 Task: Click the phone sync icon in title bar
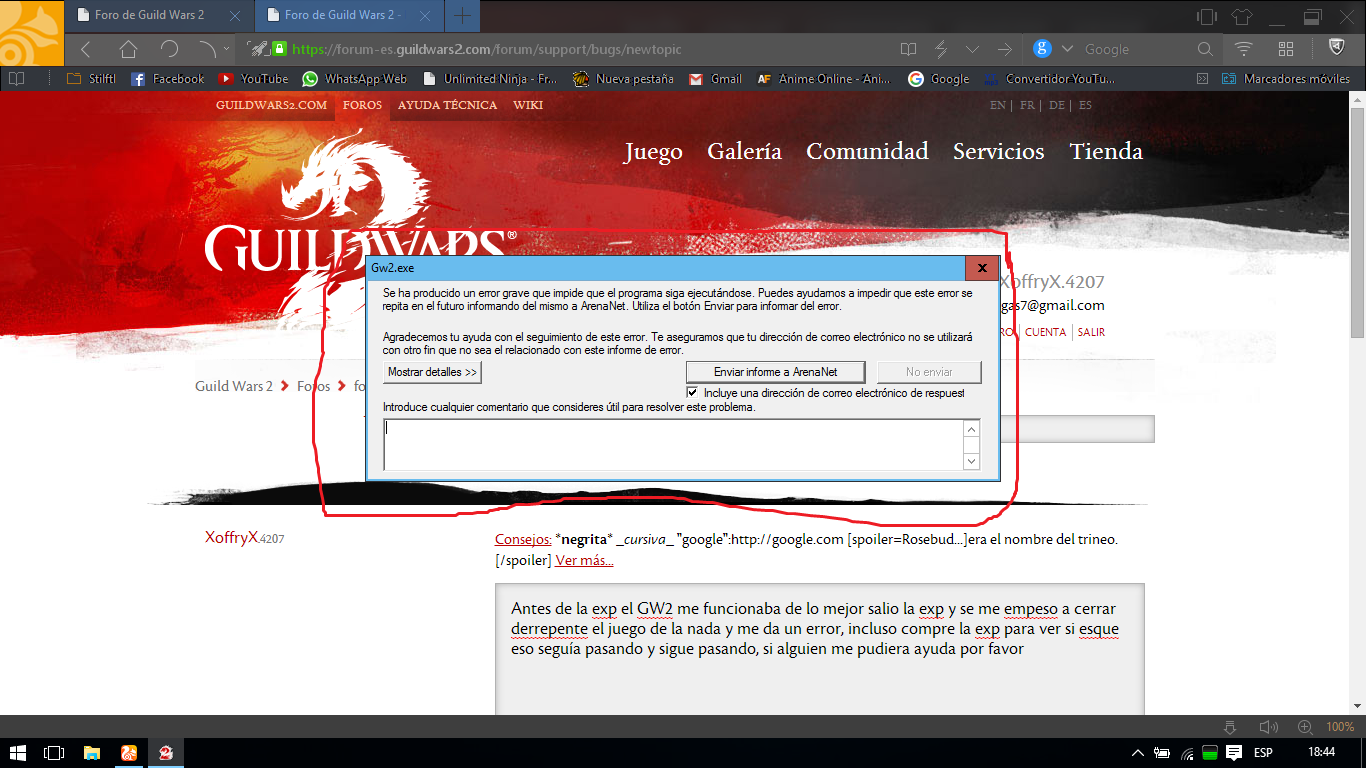[1206, 16]
